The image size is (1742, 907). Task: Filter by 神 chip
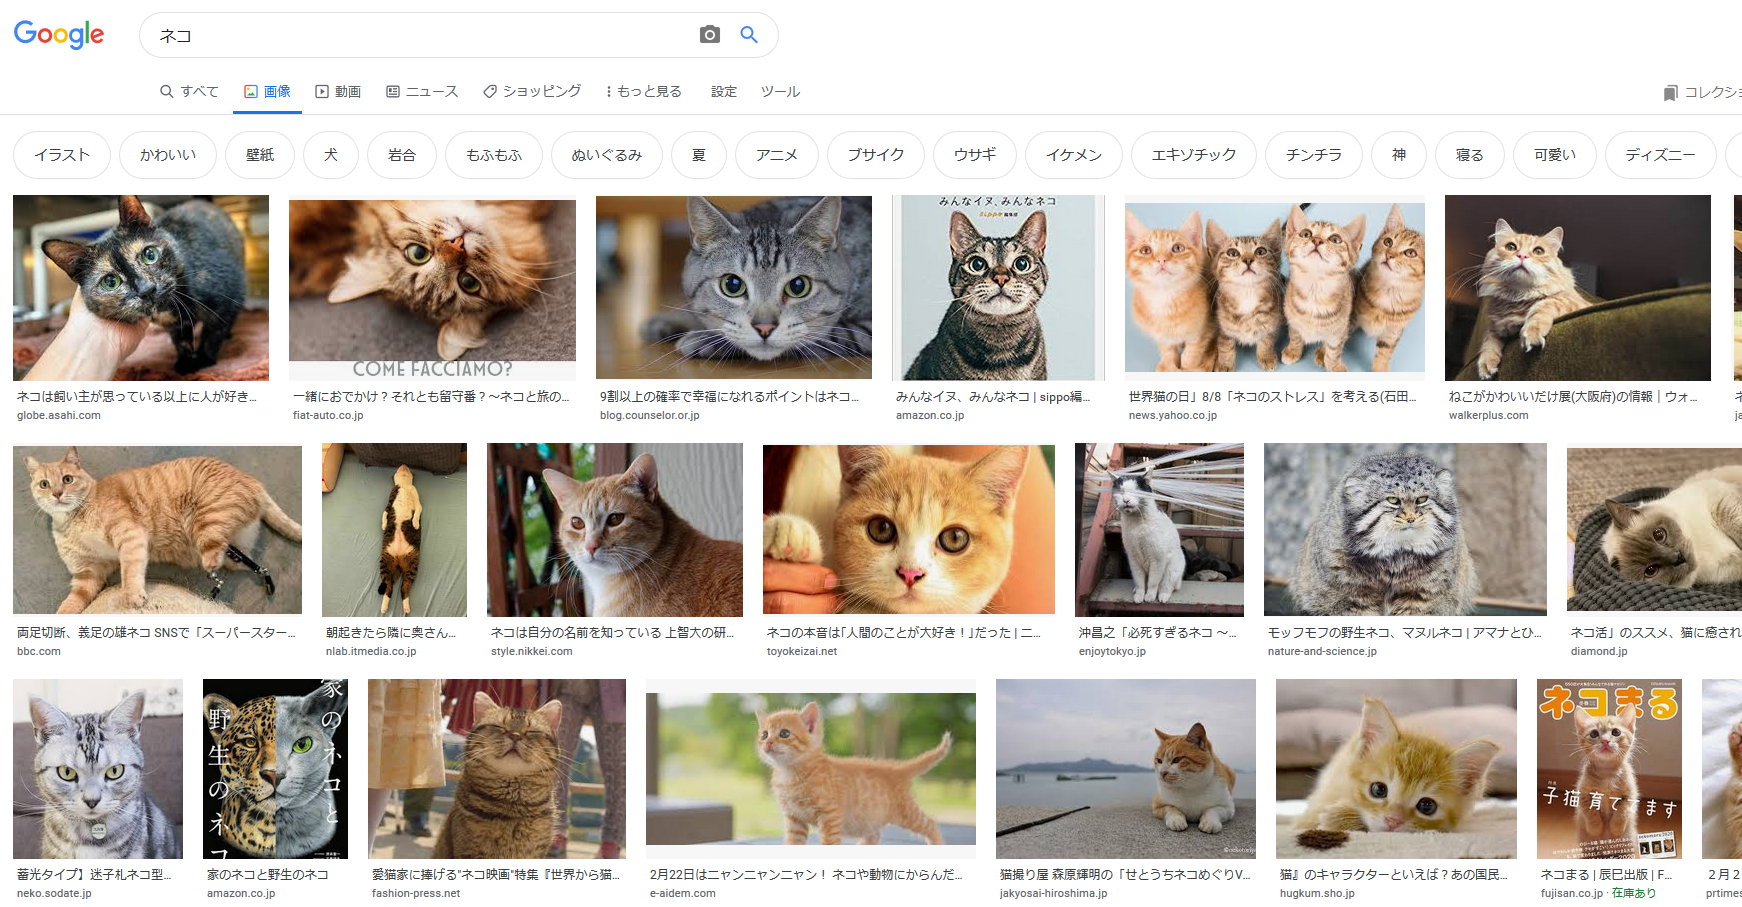click(1399, 155)
